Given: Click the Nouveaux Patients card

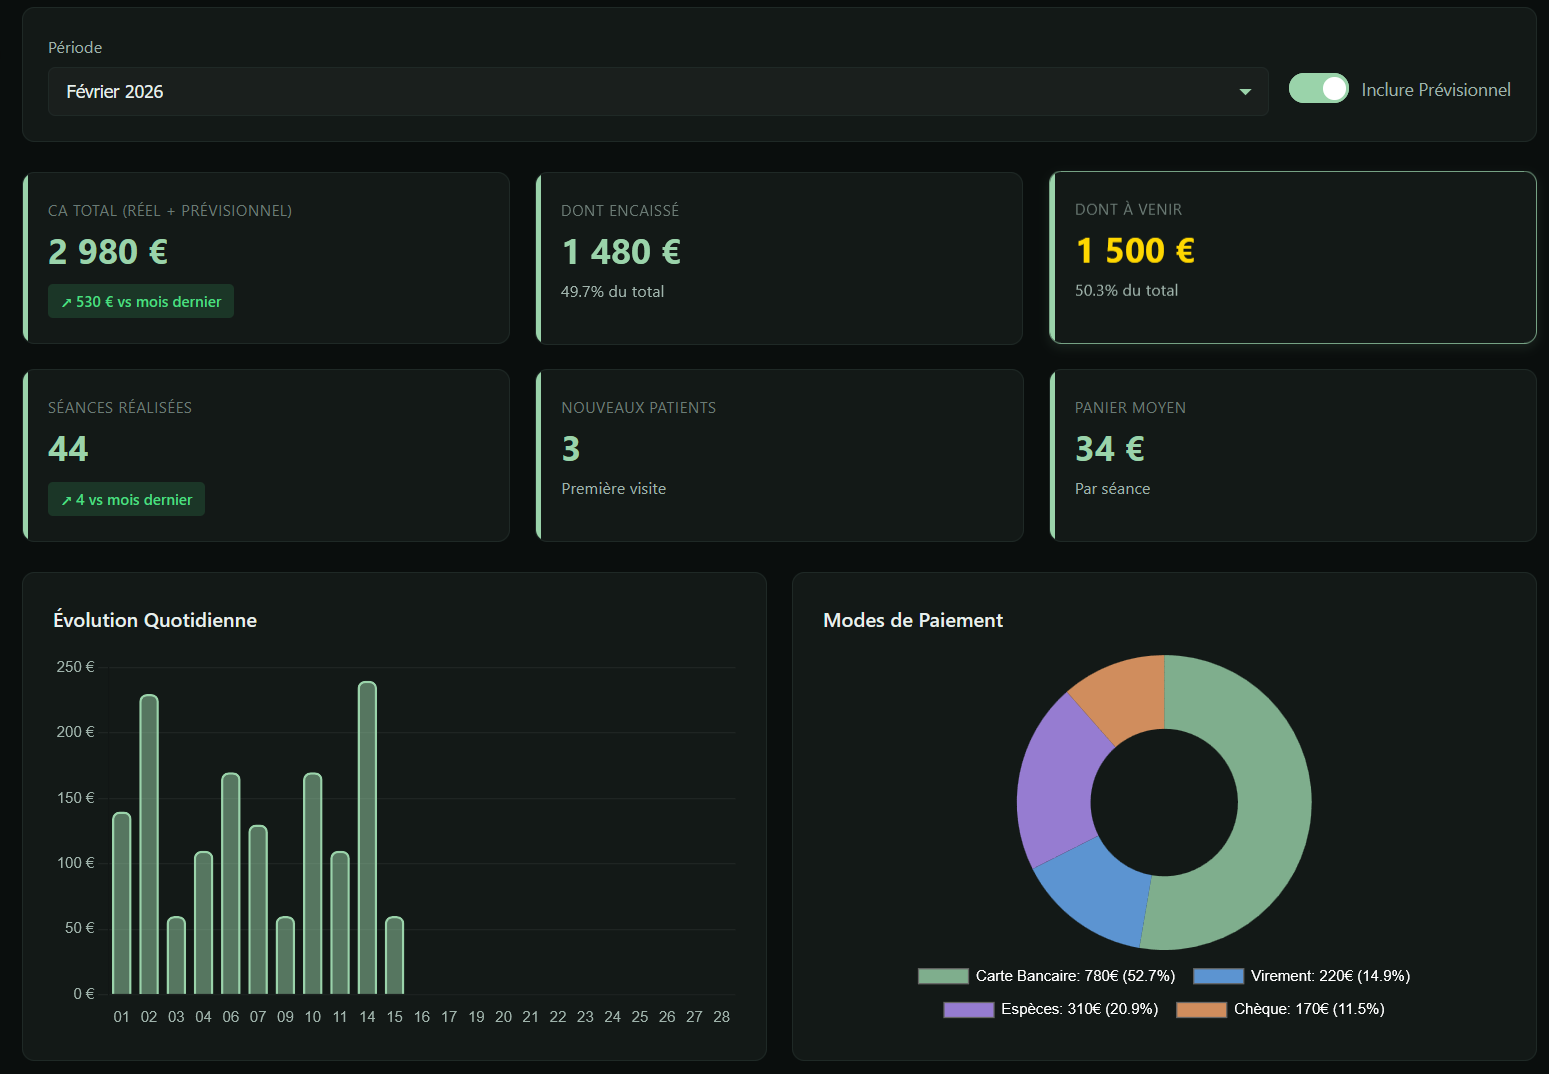Looking at the screenshot, I should pyautogui.click(x=780, y=456).
